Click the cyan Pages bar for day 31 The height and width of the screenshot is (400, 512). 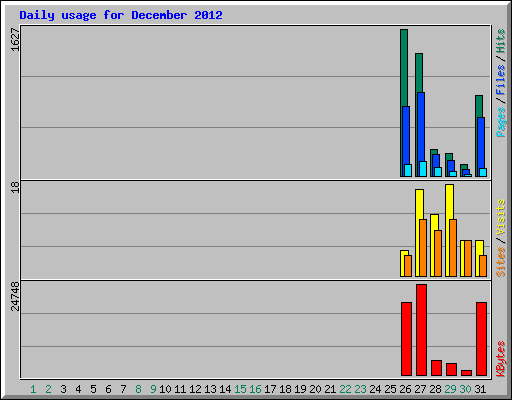point(483,172)
